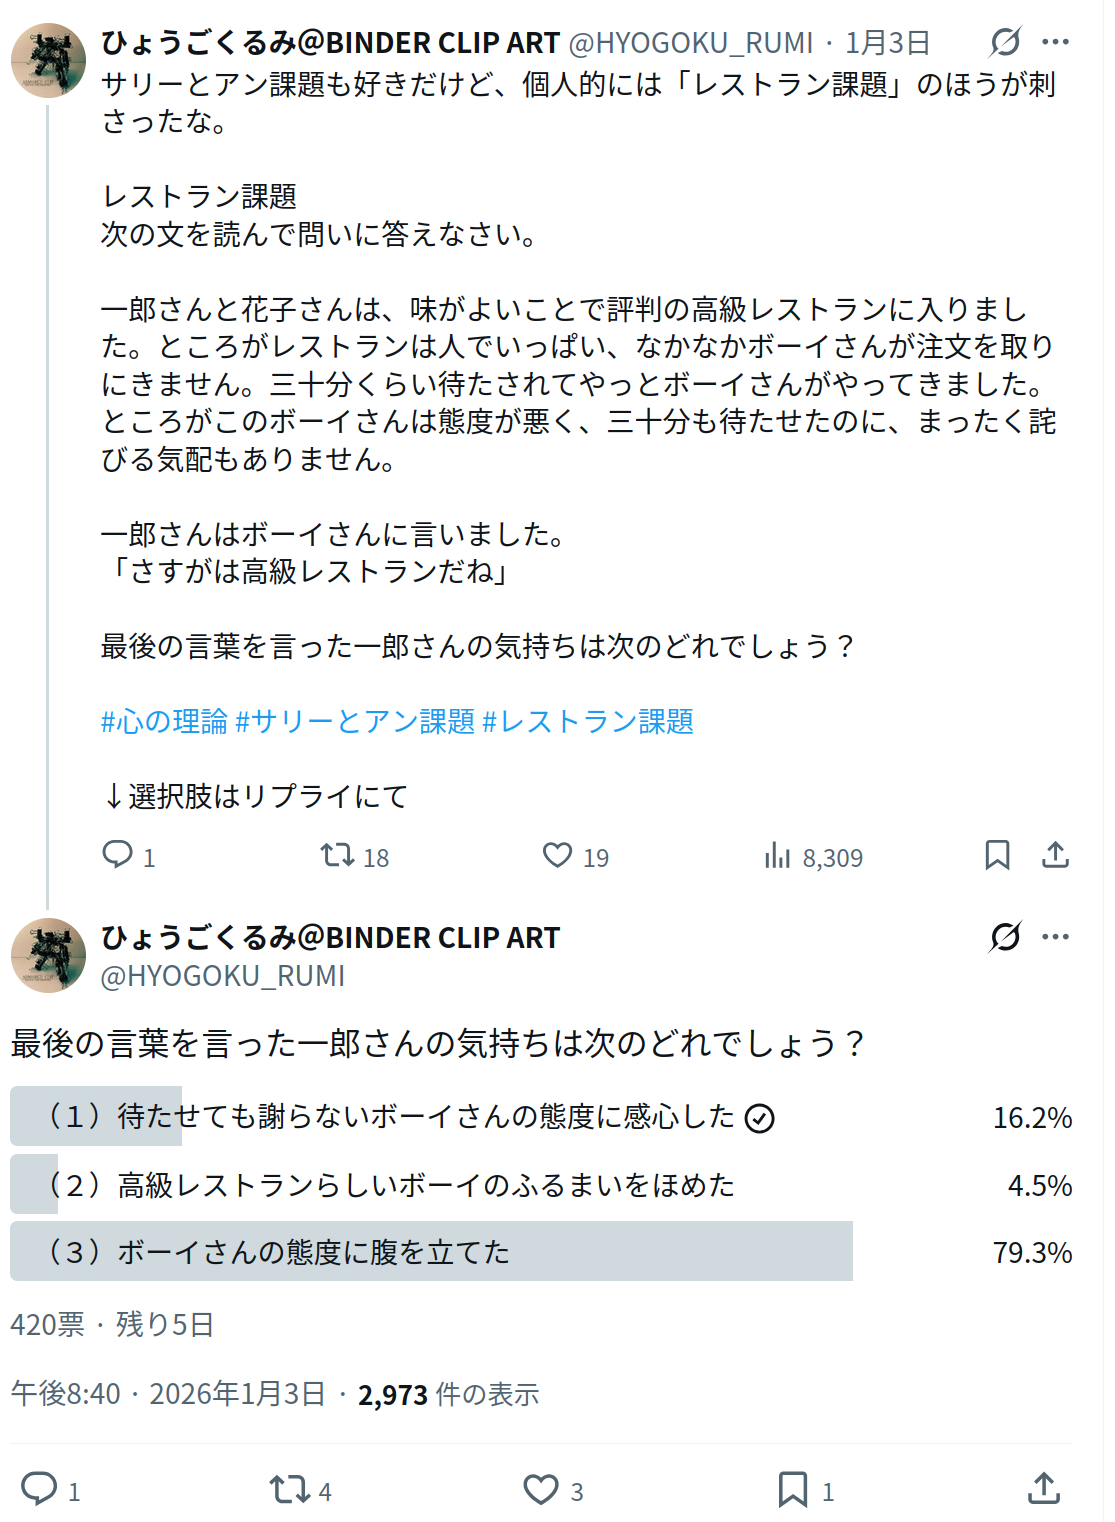Select poll option (2) 高級レストランらしい
Viewport: 1115px width, 1522px height.
point(400,1185)
